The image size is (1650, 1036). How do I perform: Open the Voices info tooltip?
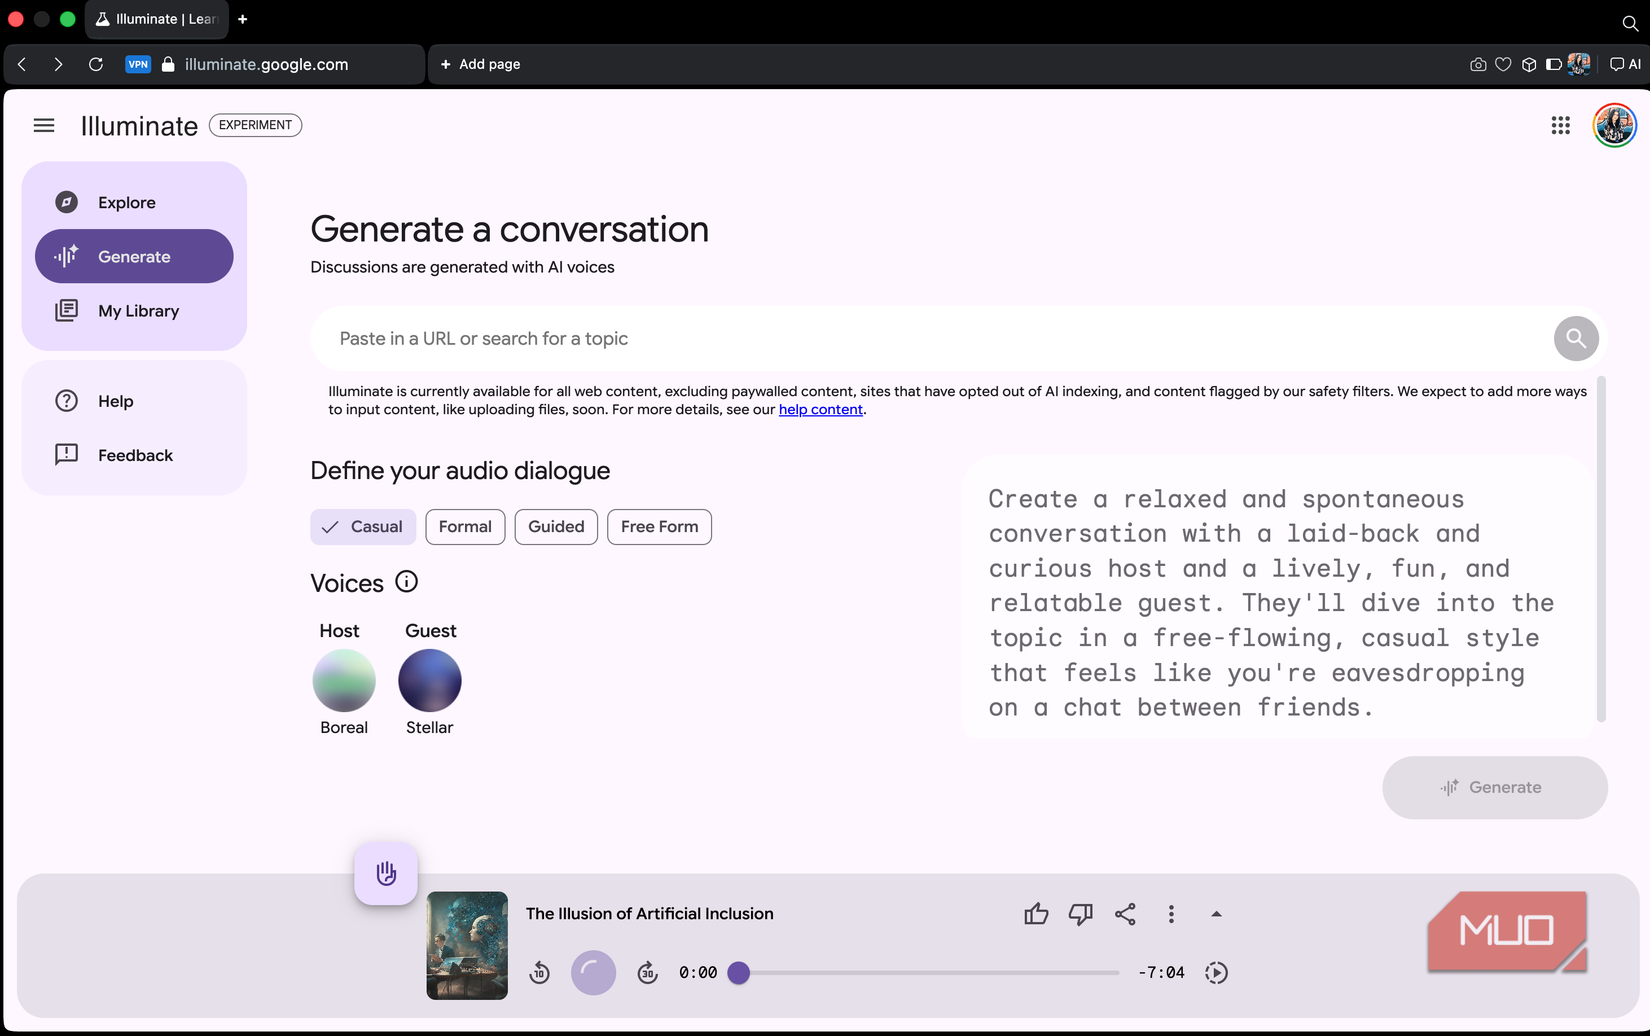coord(407,581)
